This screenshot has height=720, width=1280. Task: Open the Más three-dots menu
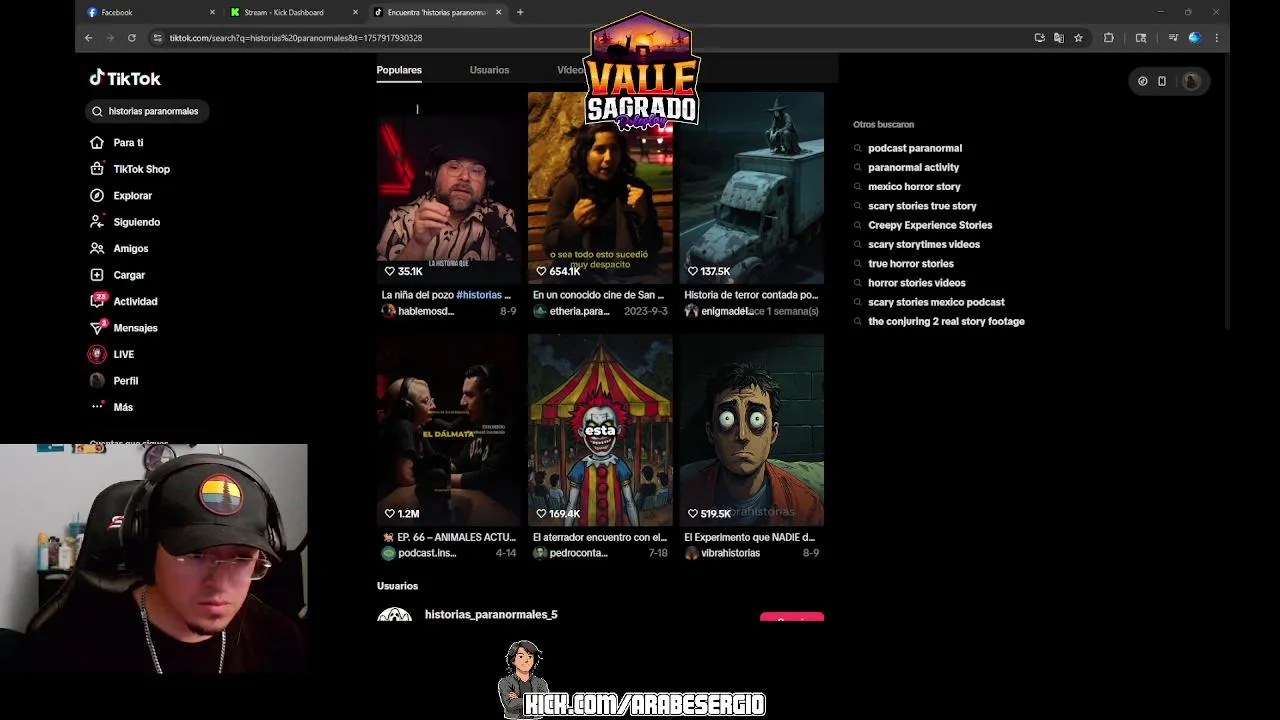pos(97,407)
